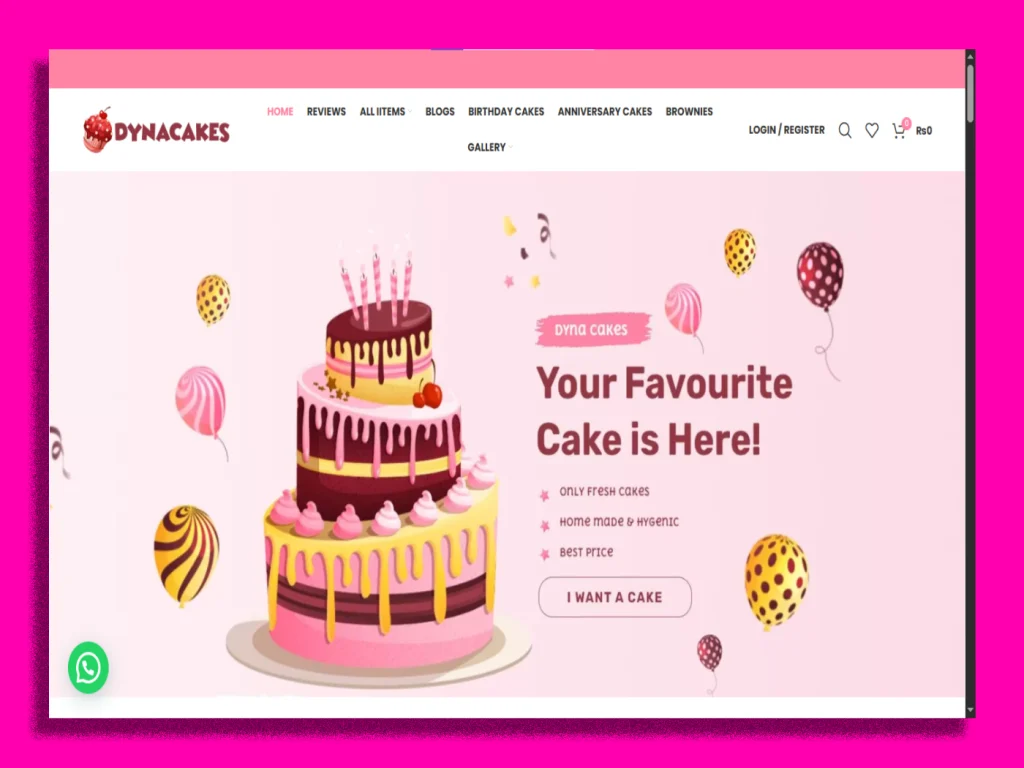Expand the Gallery dropdown menu
Screen dimensions: 1024x768
[490, 148]
